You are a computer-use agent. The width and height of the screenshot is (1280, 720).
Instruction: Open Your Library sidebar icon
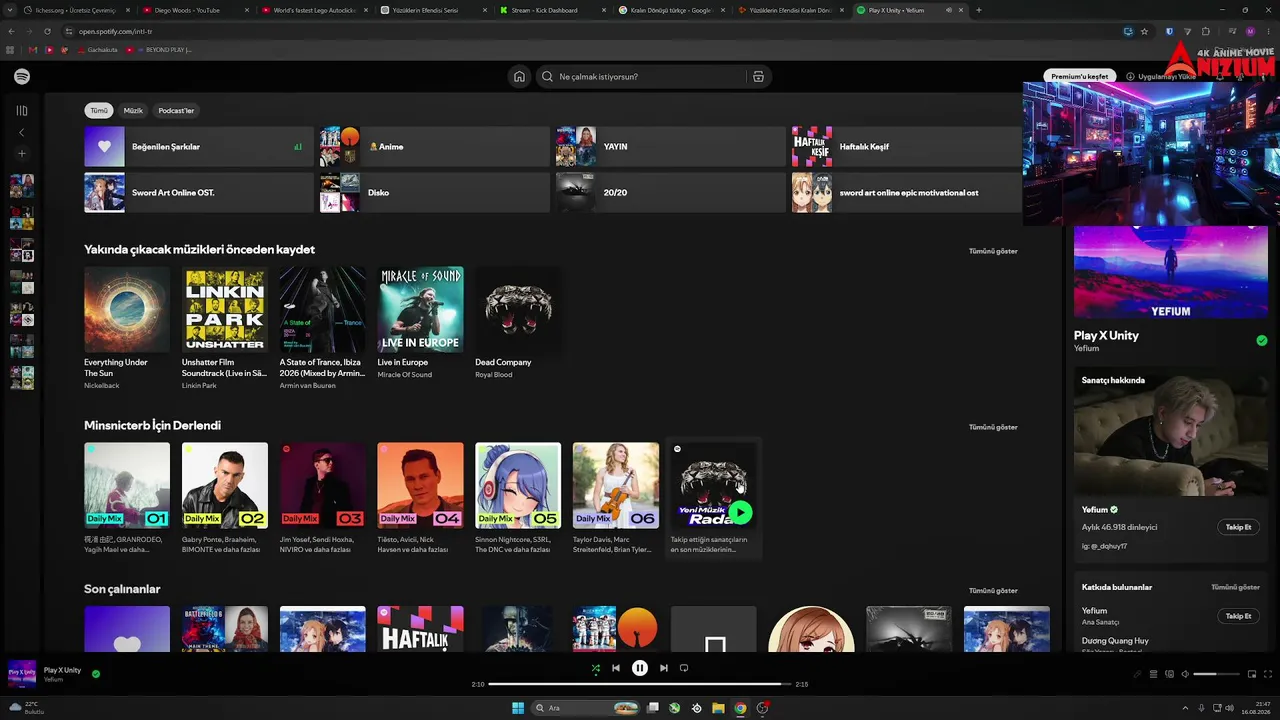(22, 111)
